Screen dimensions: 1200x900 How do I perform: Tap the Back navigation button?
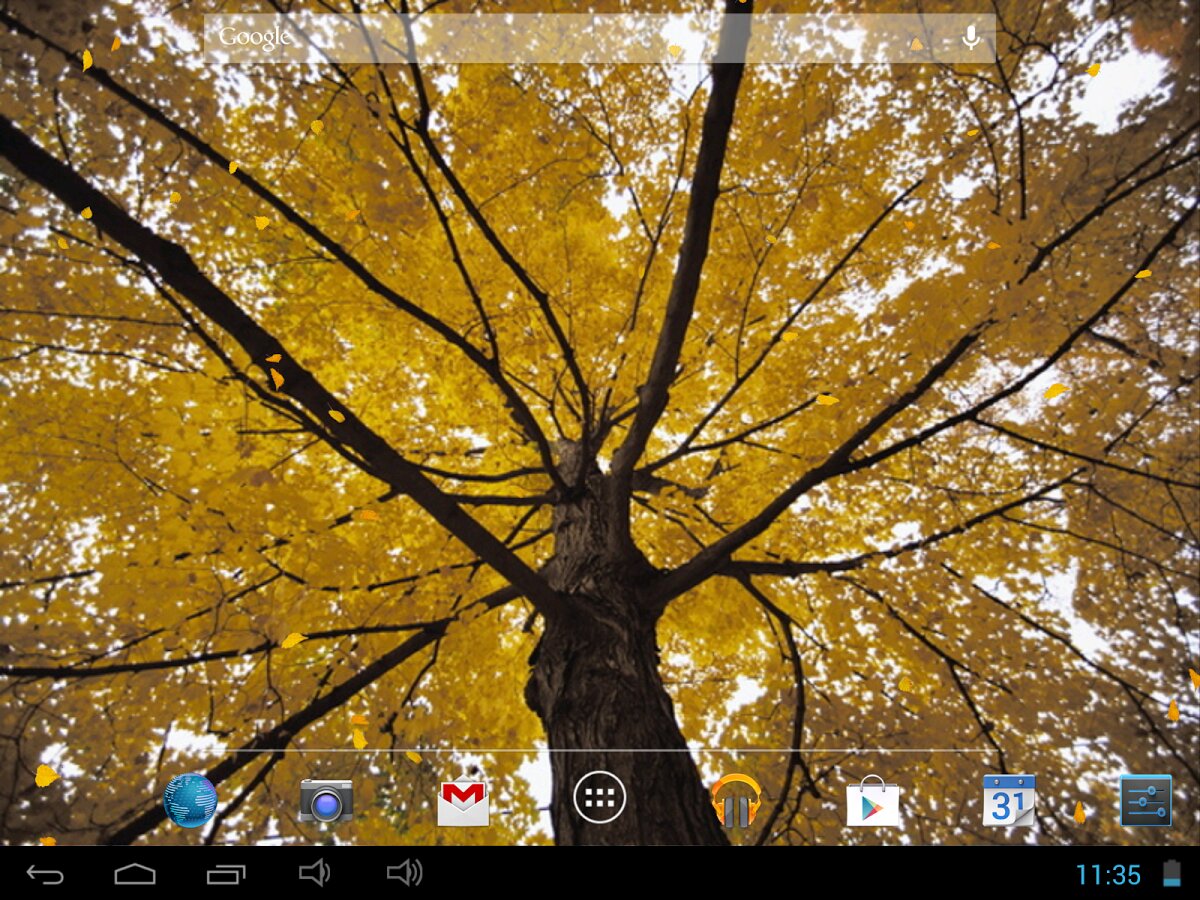(45, 875)
